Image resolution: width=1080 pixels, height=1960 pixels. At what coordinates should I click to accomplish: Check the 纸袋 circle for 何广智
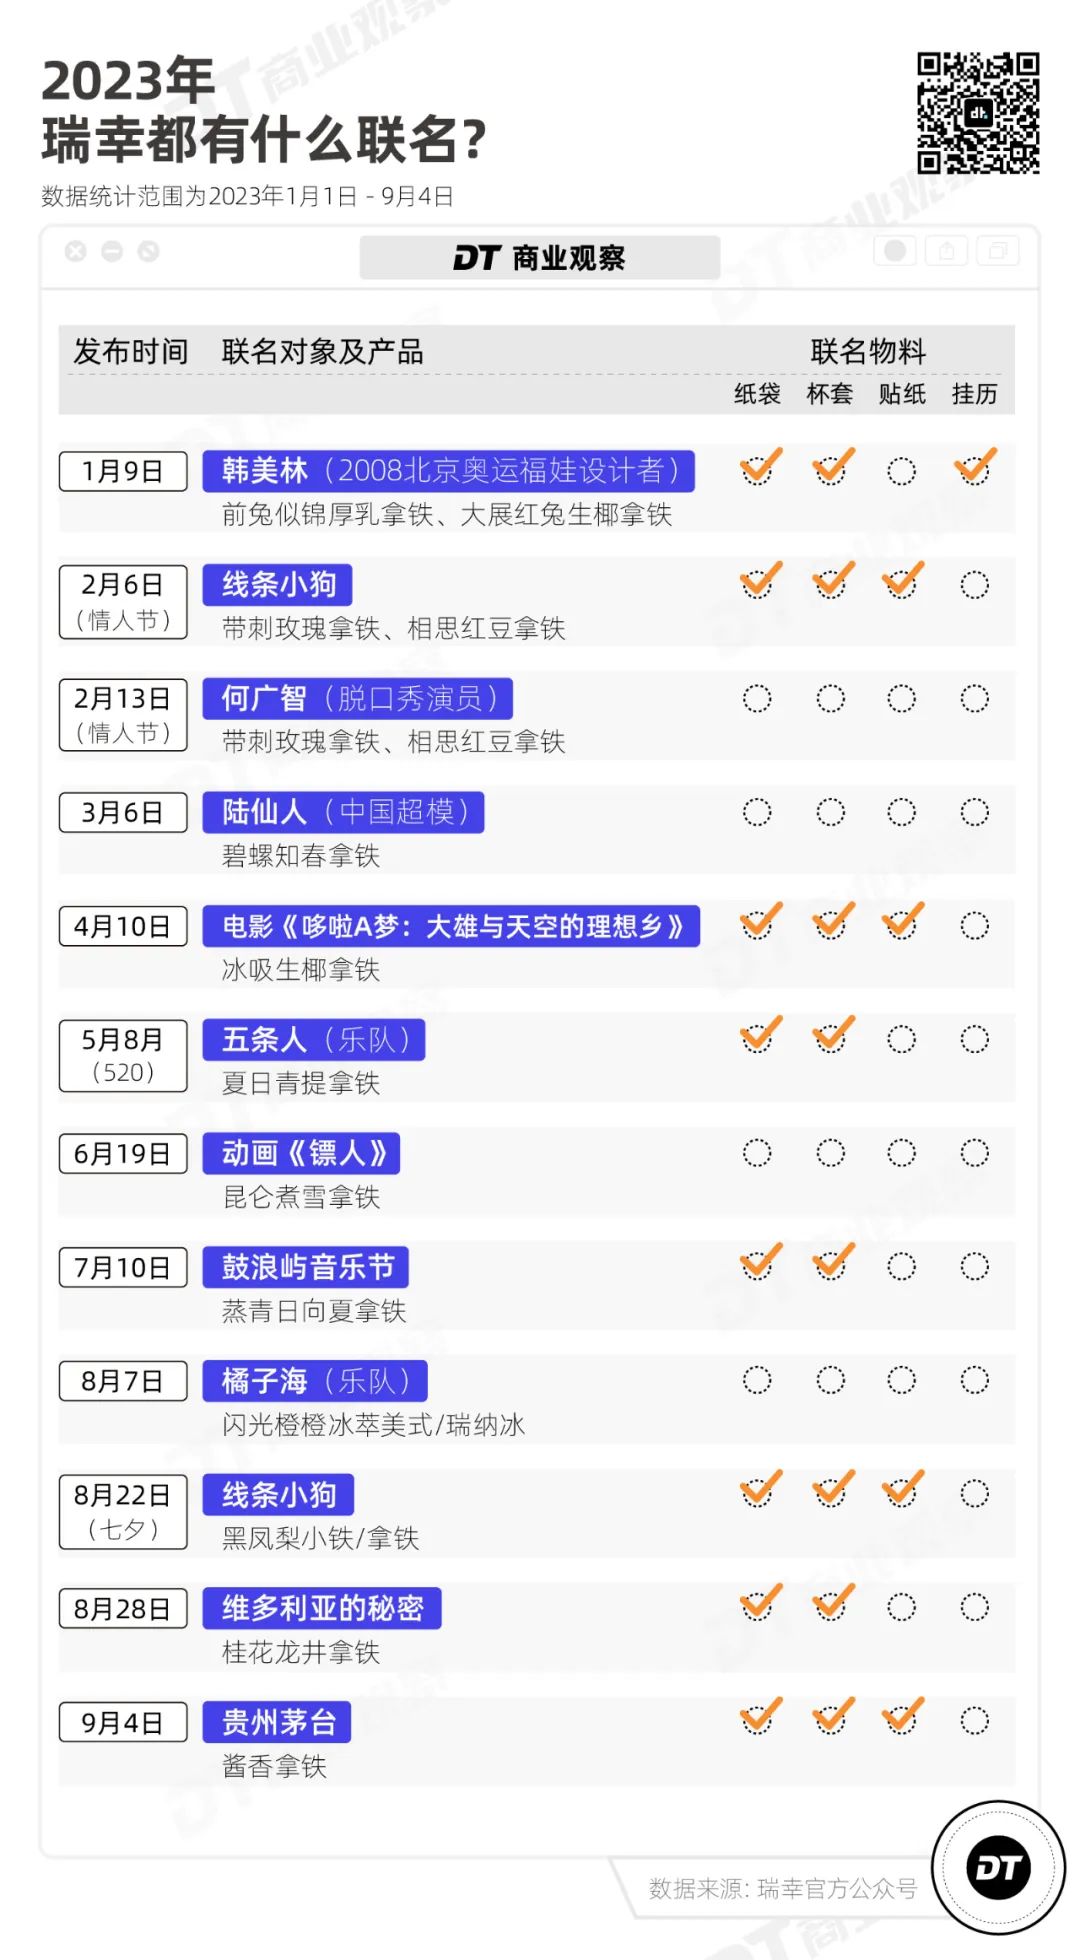pos(757,698)
